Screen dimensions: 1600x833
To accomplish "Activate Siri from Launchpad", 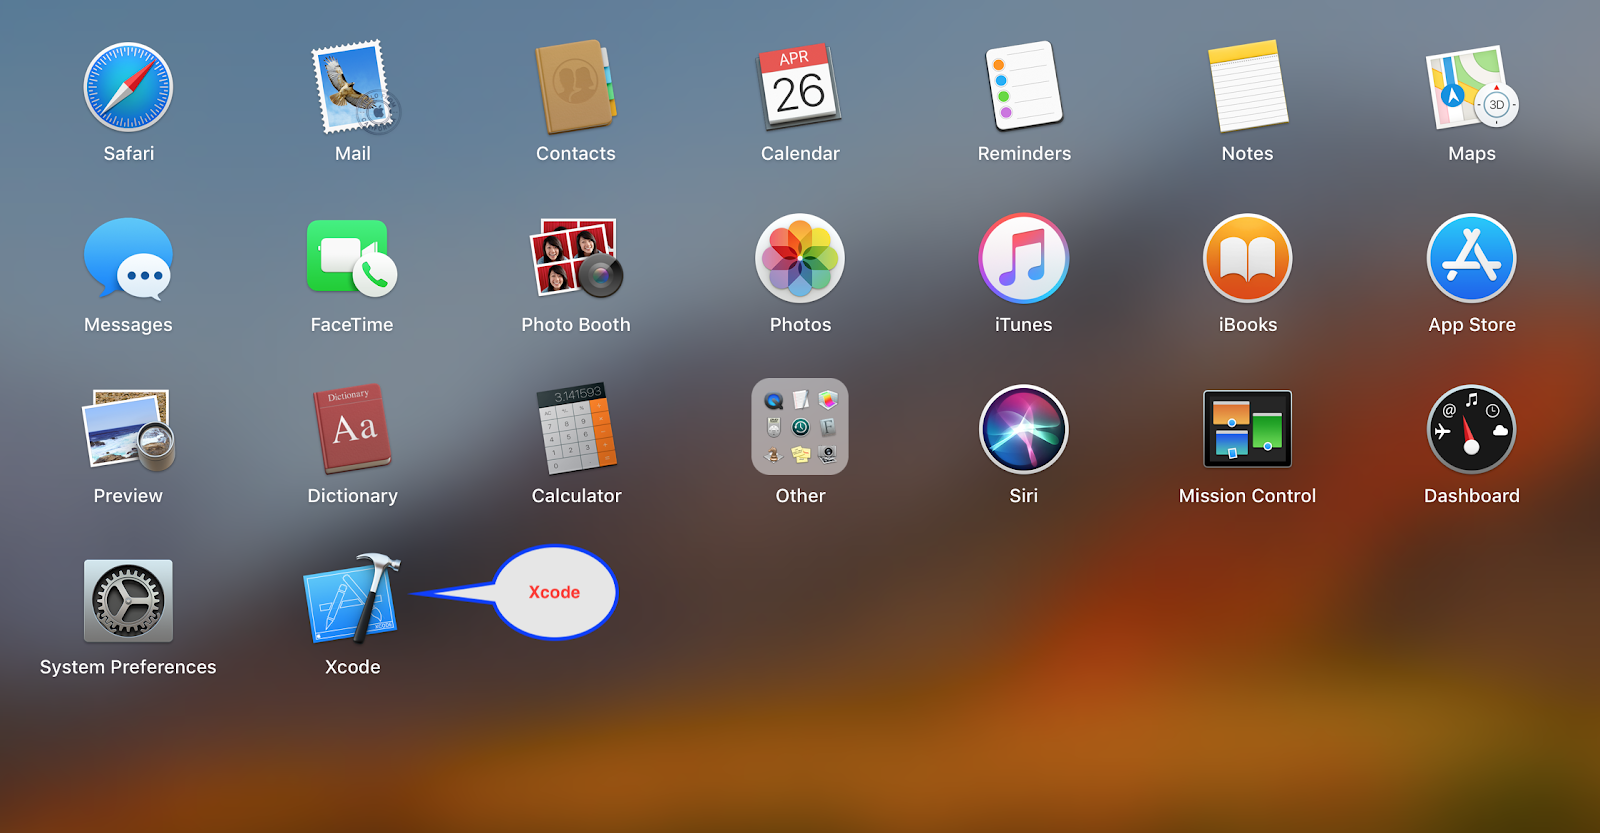I will pos(1024,429).
